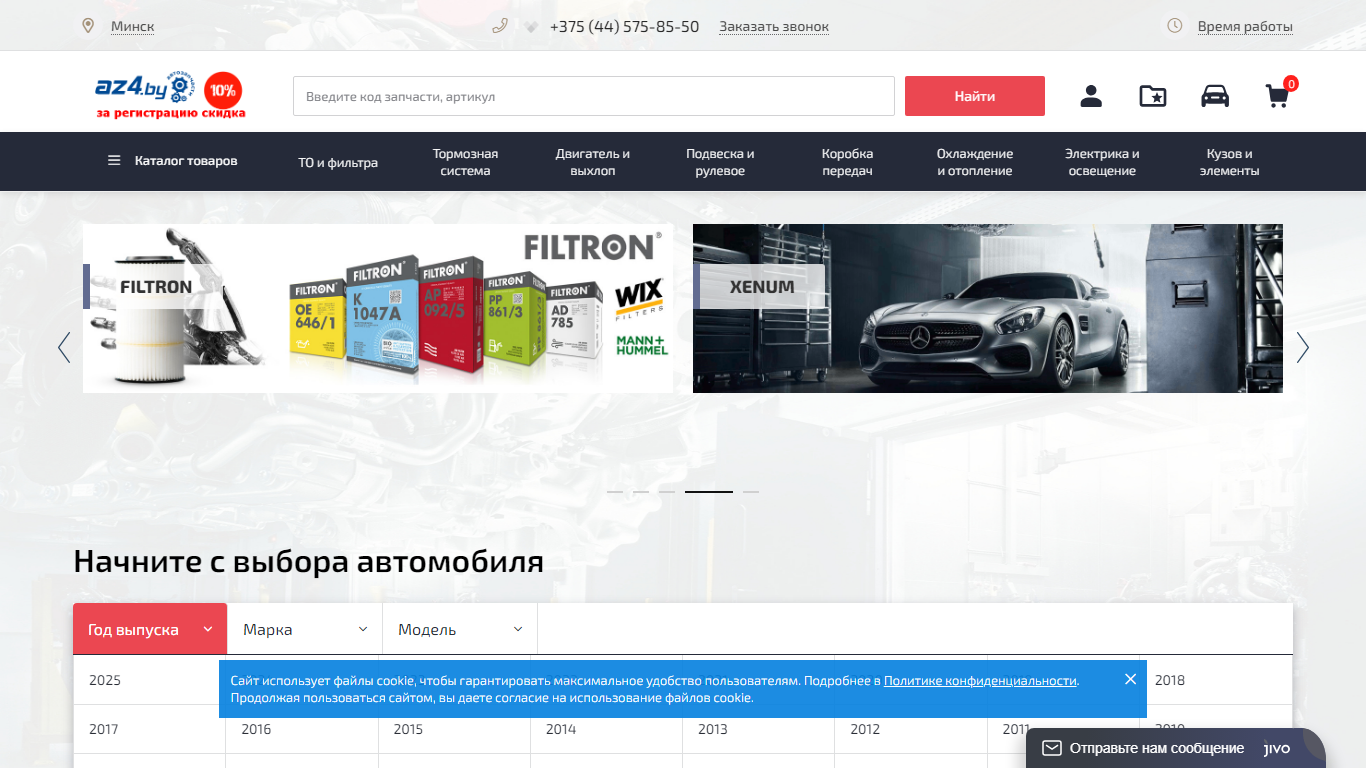This screenshot has width=1366, height=768.
Task: Open the Кузов и элементы menu item
Action: (1230, 162)
